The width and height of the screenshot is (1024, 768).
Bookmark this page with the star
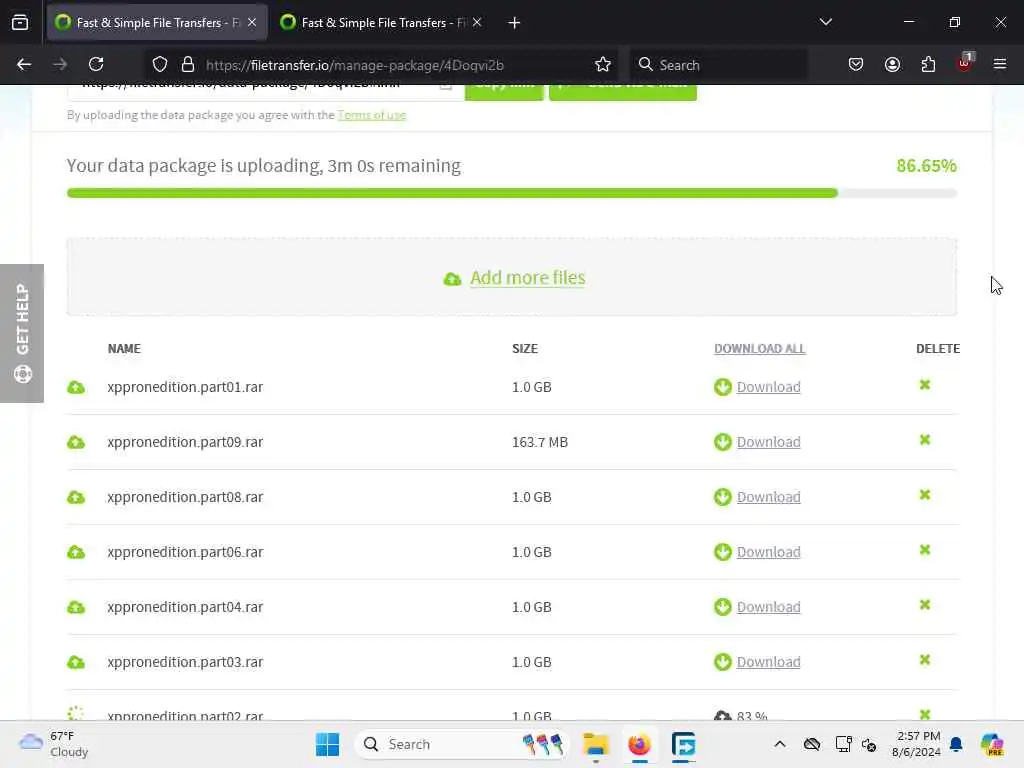click(x=603, y=65)
